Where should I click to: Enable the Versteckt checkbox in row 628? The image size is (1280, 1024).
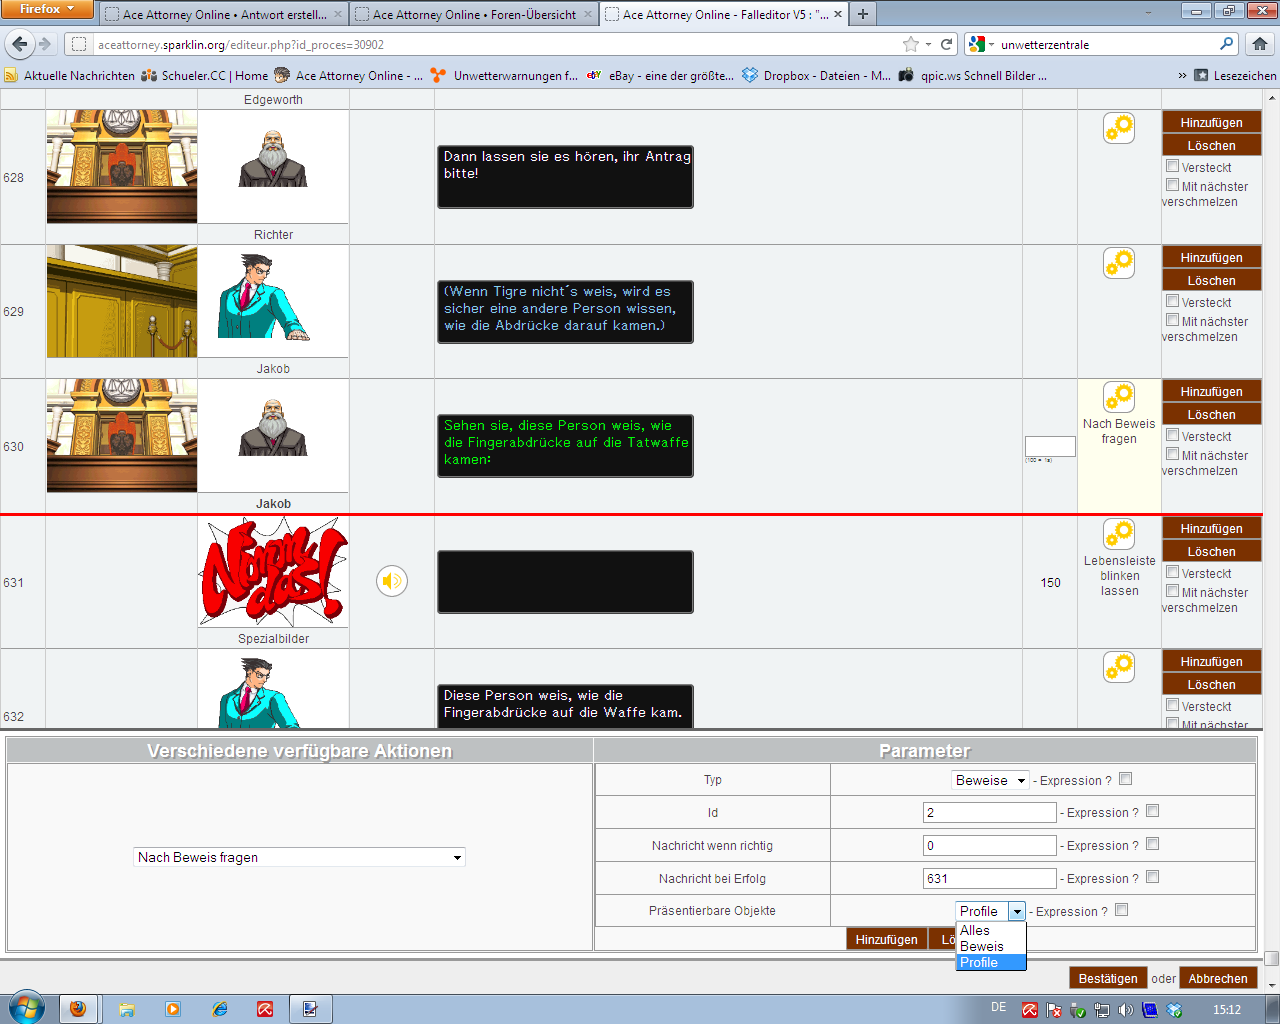coord(1172,166)
